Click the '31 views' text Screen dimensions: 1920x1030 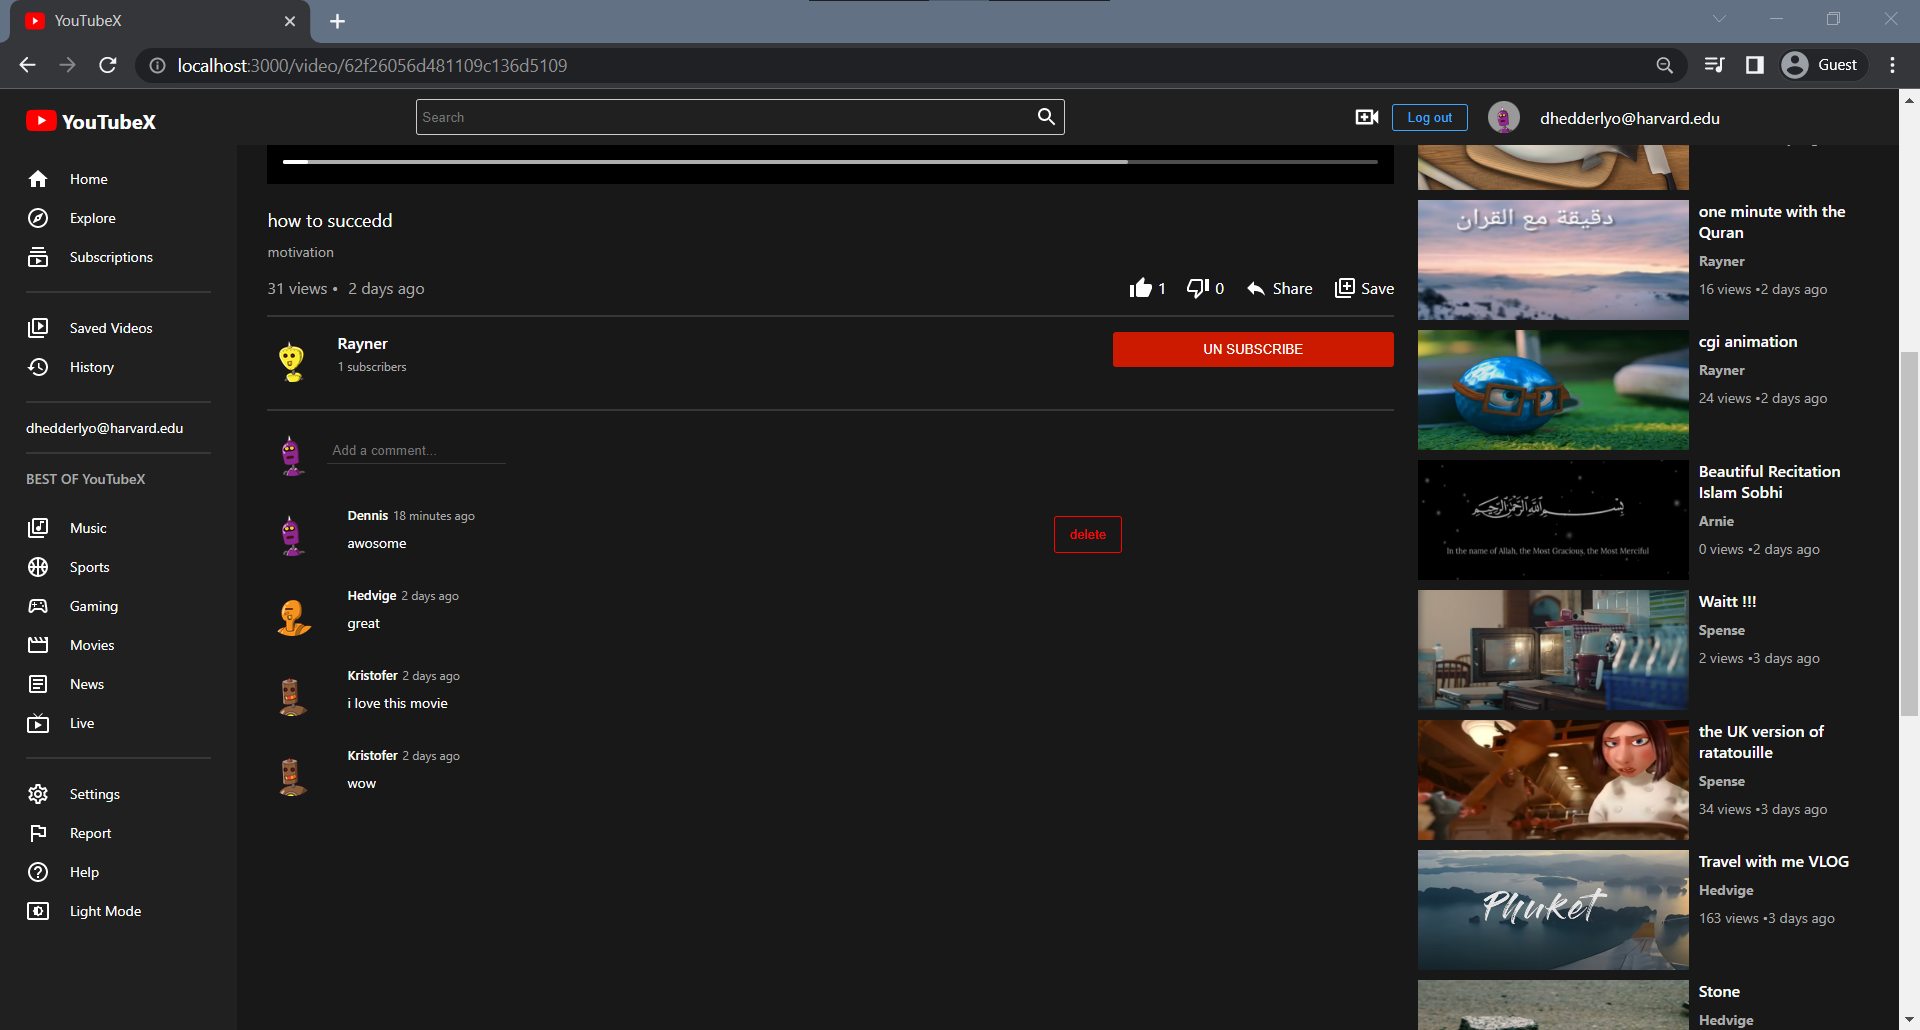(297, 288)
